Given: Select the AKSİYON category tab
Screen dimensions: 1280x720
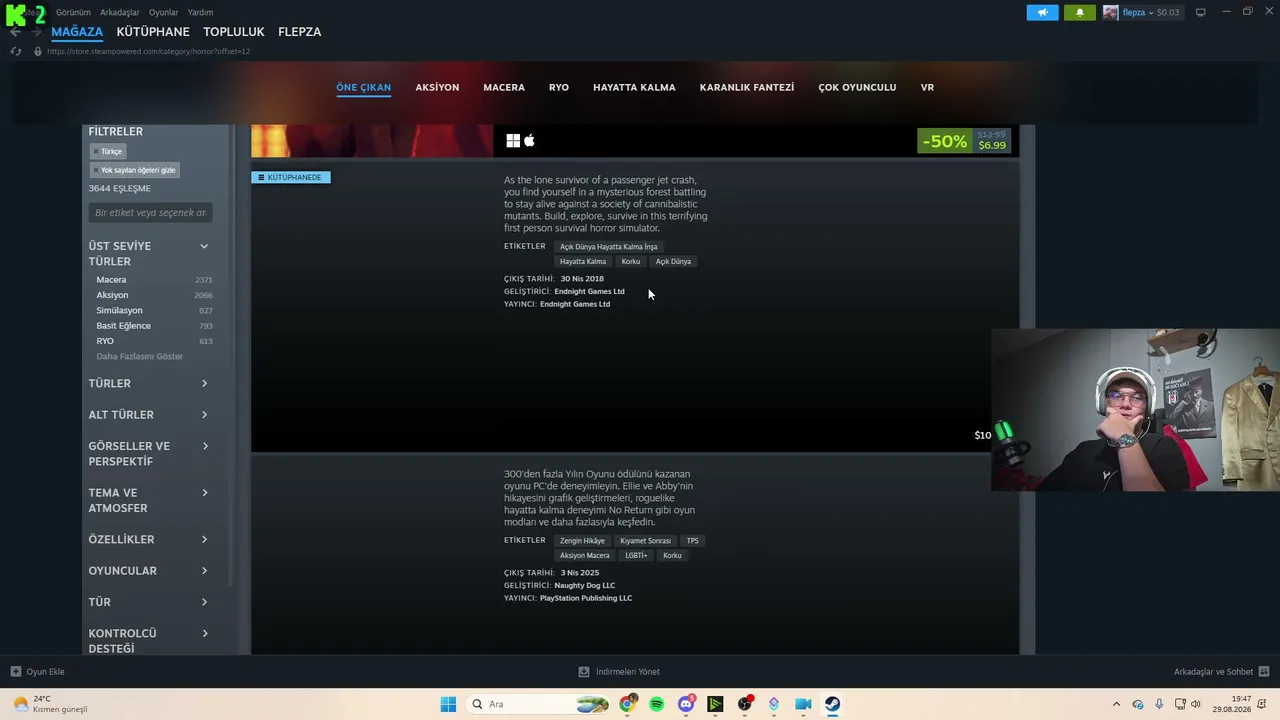Looking at the screenshot, I should coord(437,87).
